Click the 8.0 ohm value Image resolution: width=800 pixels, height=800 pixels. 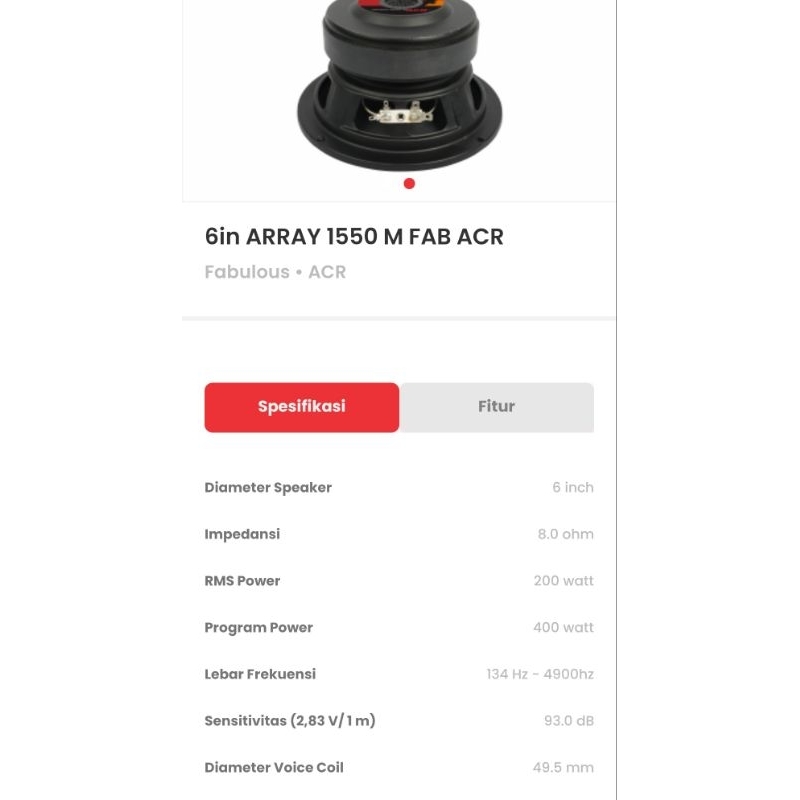(565, 534)
